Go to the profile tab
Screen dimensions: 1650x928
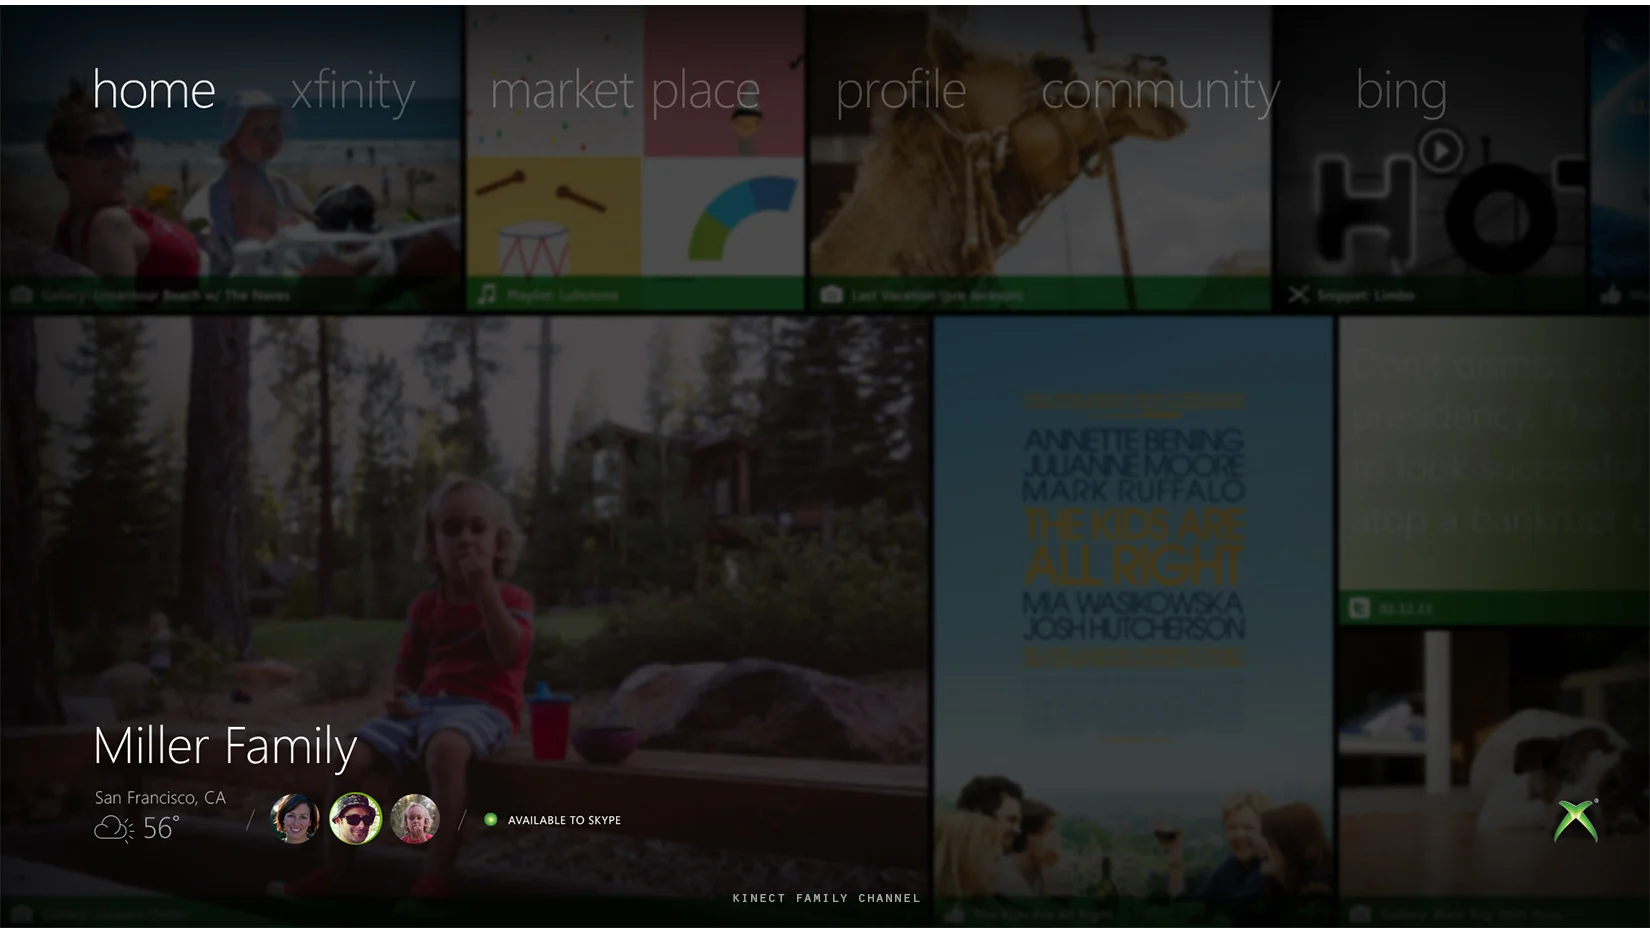click(x=901, y=92)
